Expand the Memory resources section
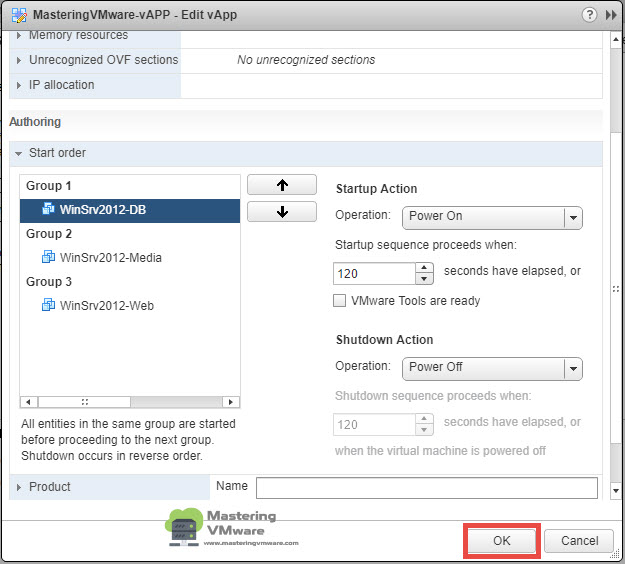625x564 pixels. [x=18, y=35]
